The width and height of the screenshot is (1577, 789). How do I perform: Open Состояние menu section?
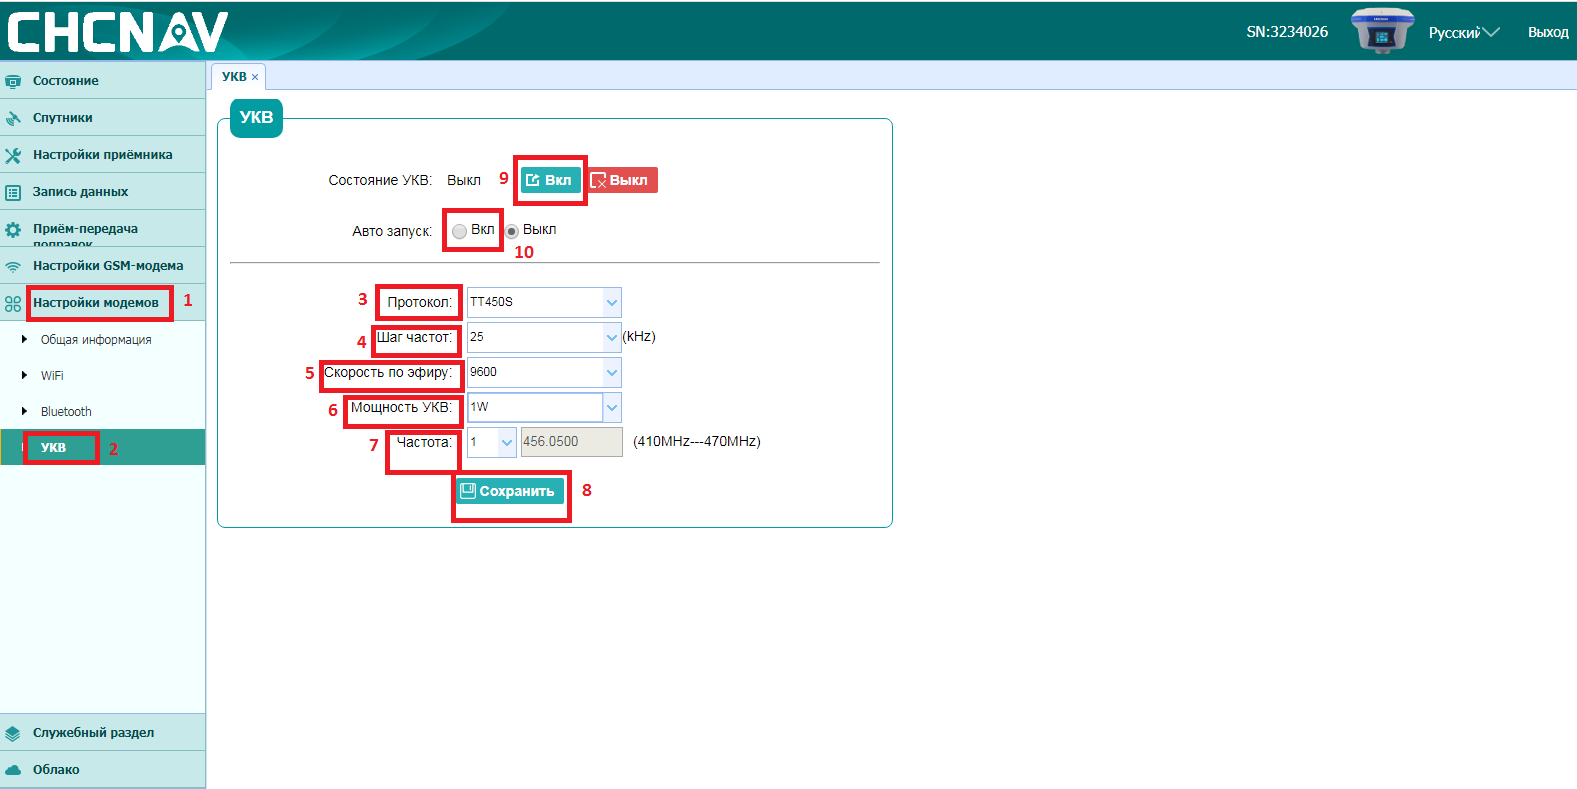103,81
